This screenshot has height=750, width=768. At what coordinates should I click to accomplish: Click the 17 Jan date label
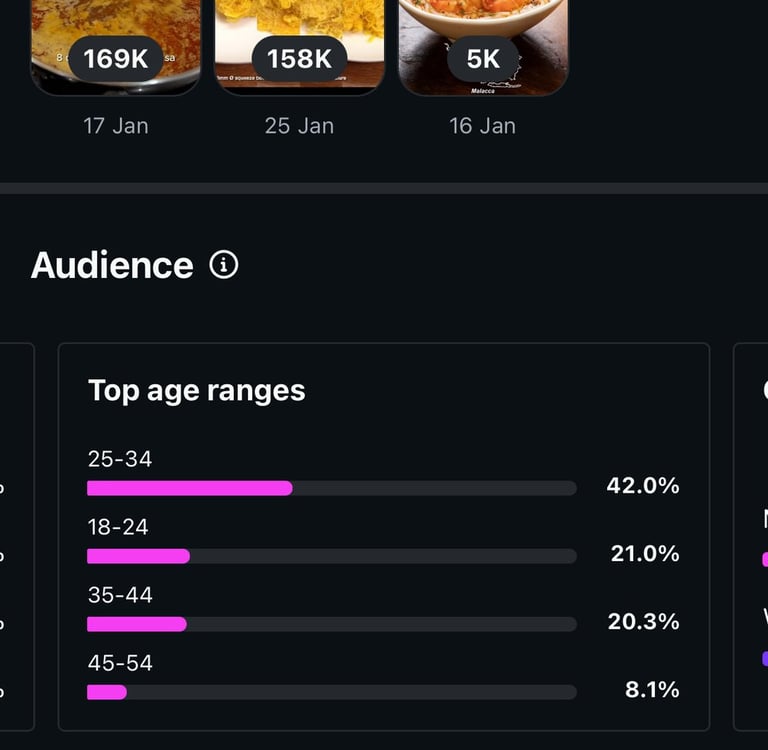[116, 126]
